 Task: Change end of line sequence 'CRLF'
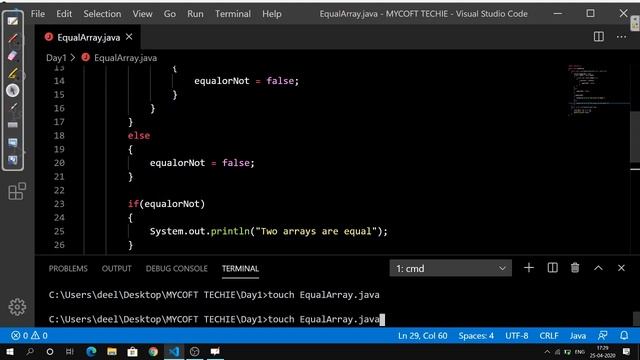click(x=549, y=336)
